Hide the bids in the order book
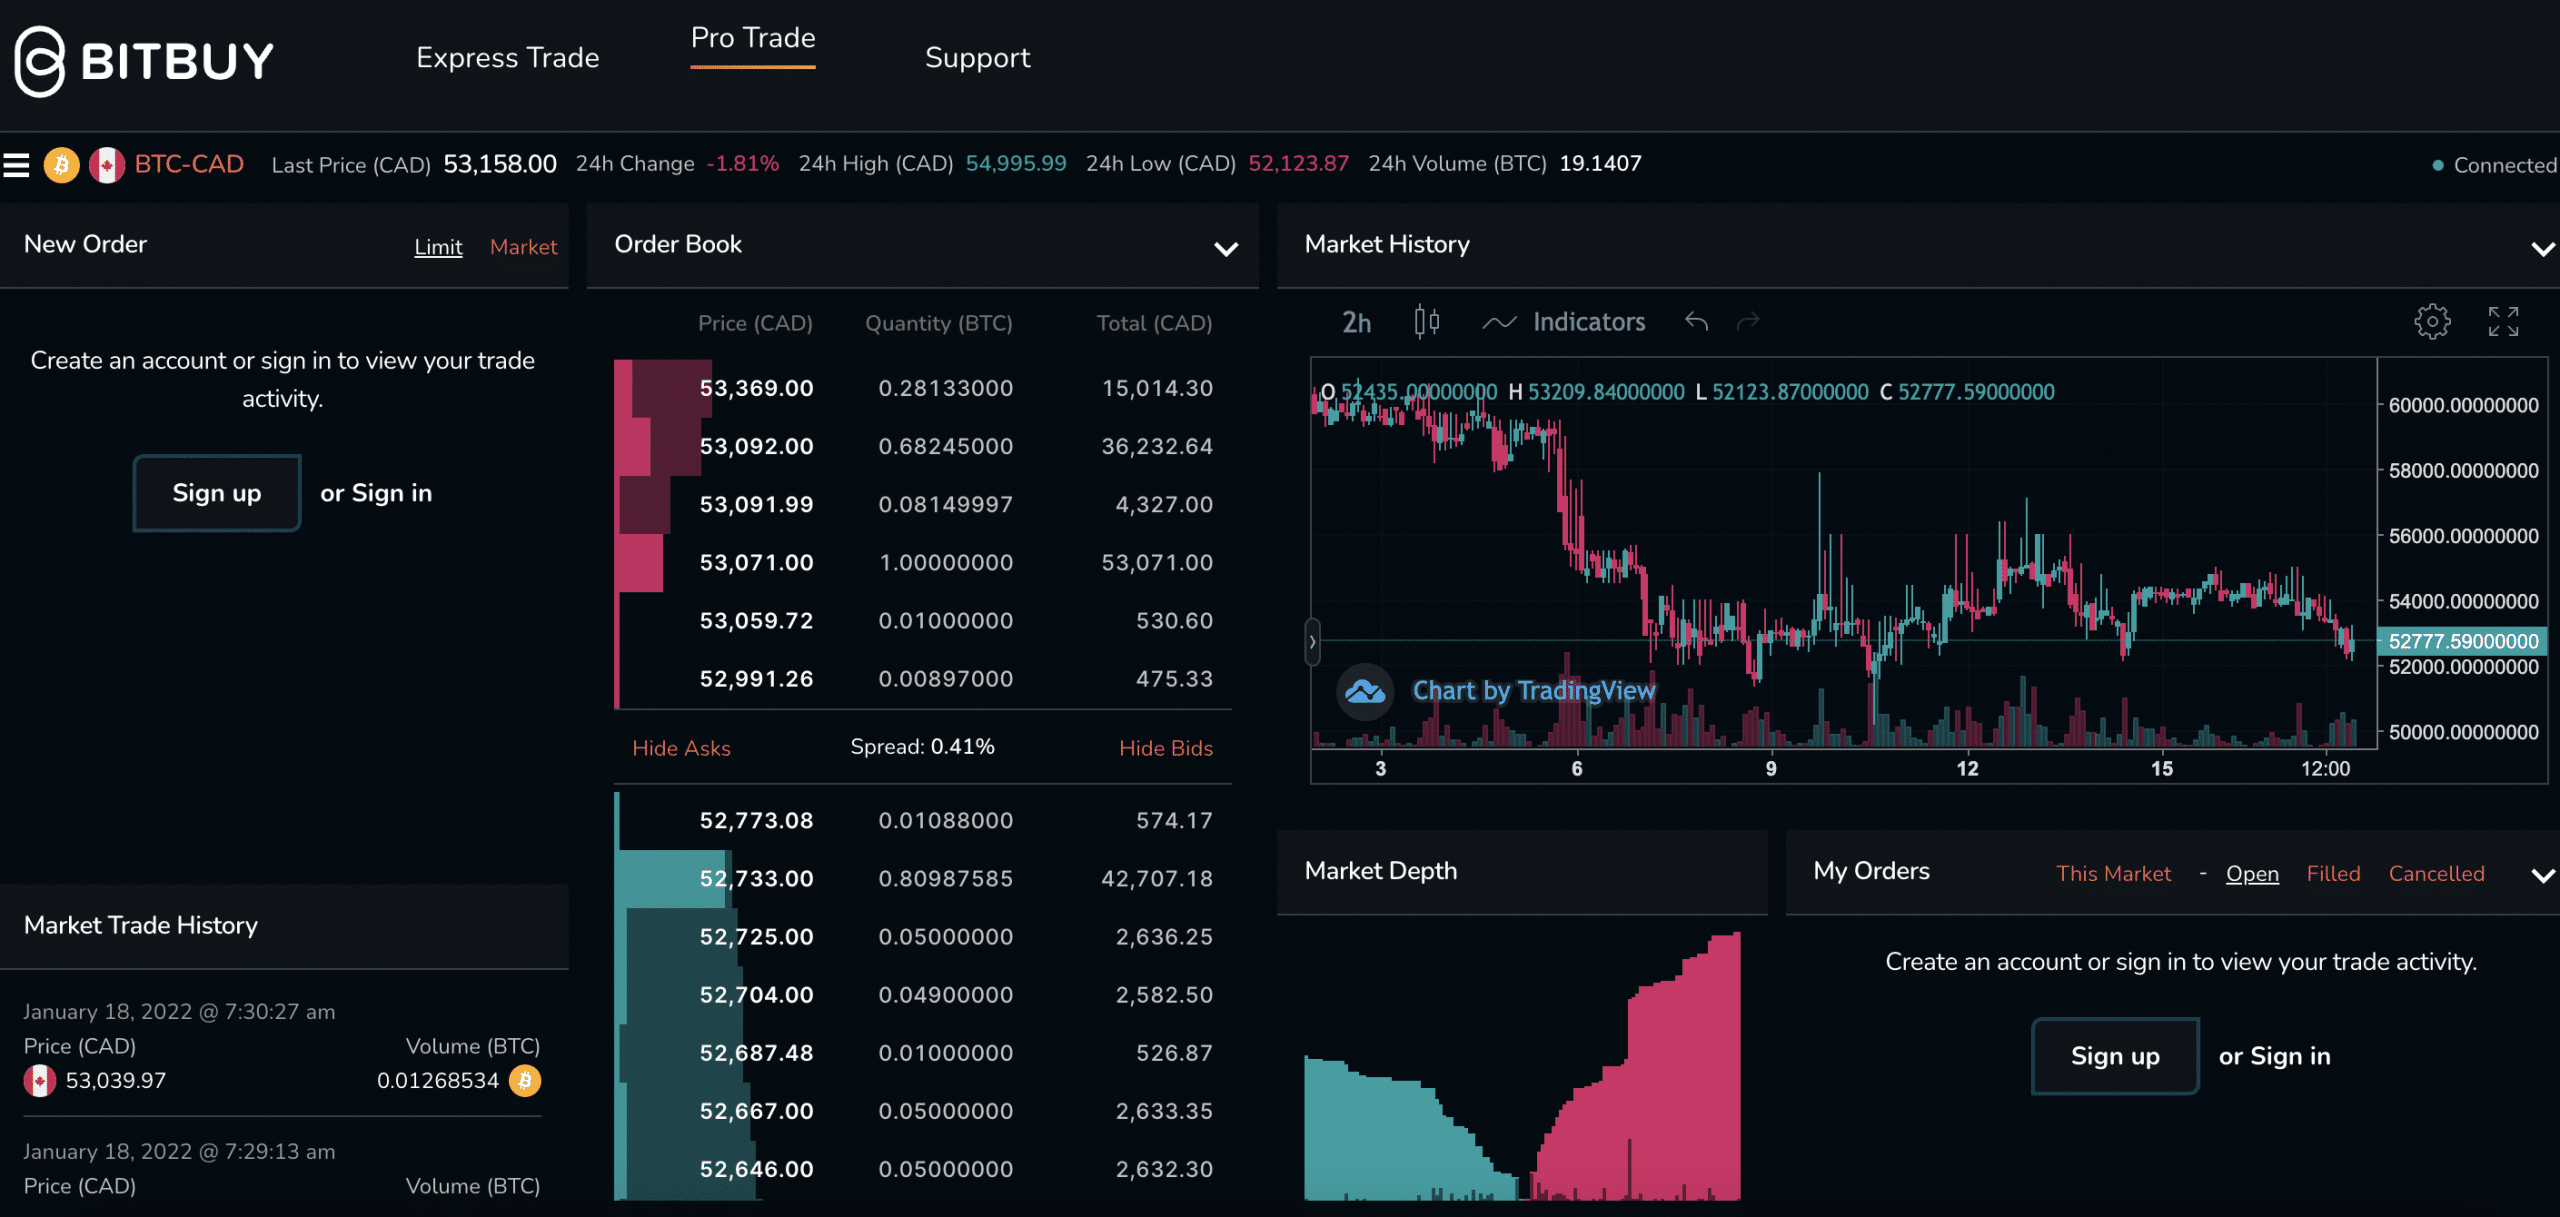 (x=1165, y=748)
